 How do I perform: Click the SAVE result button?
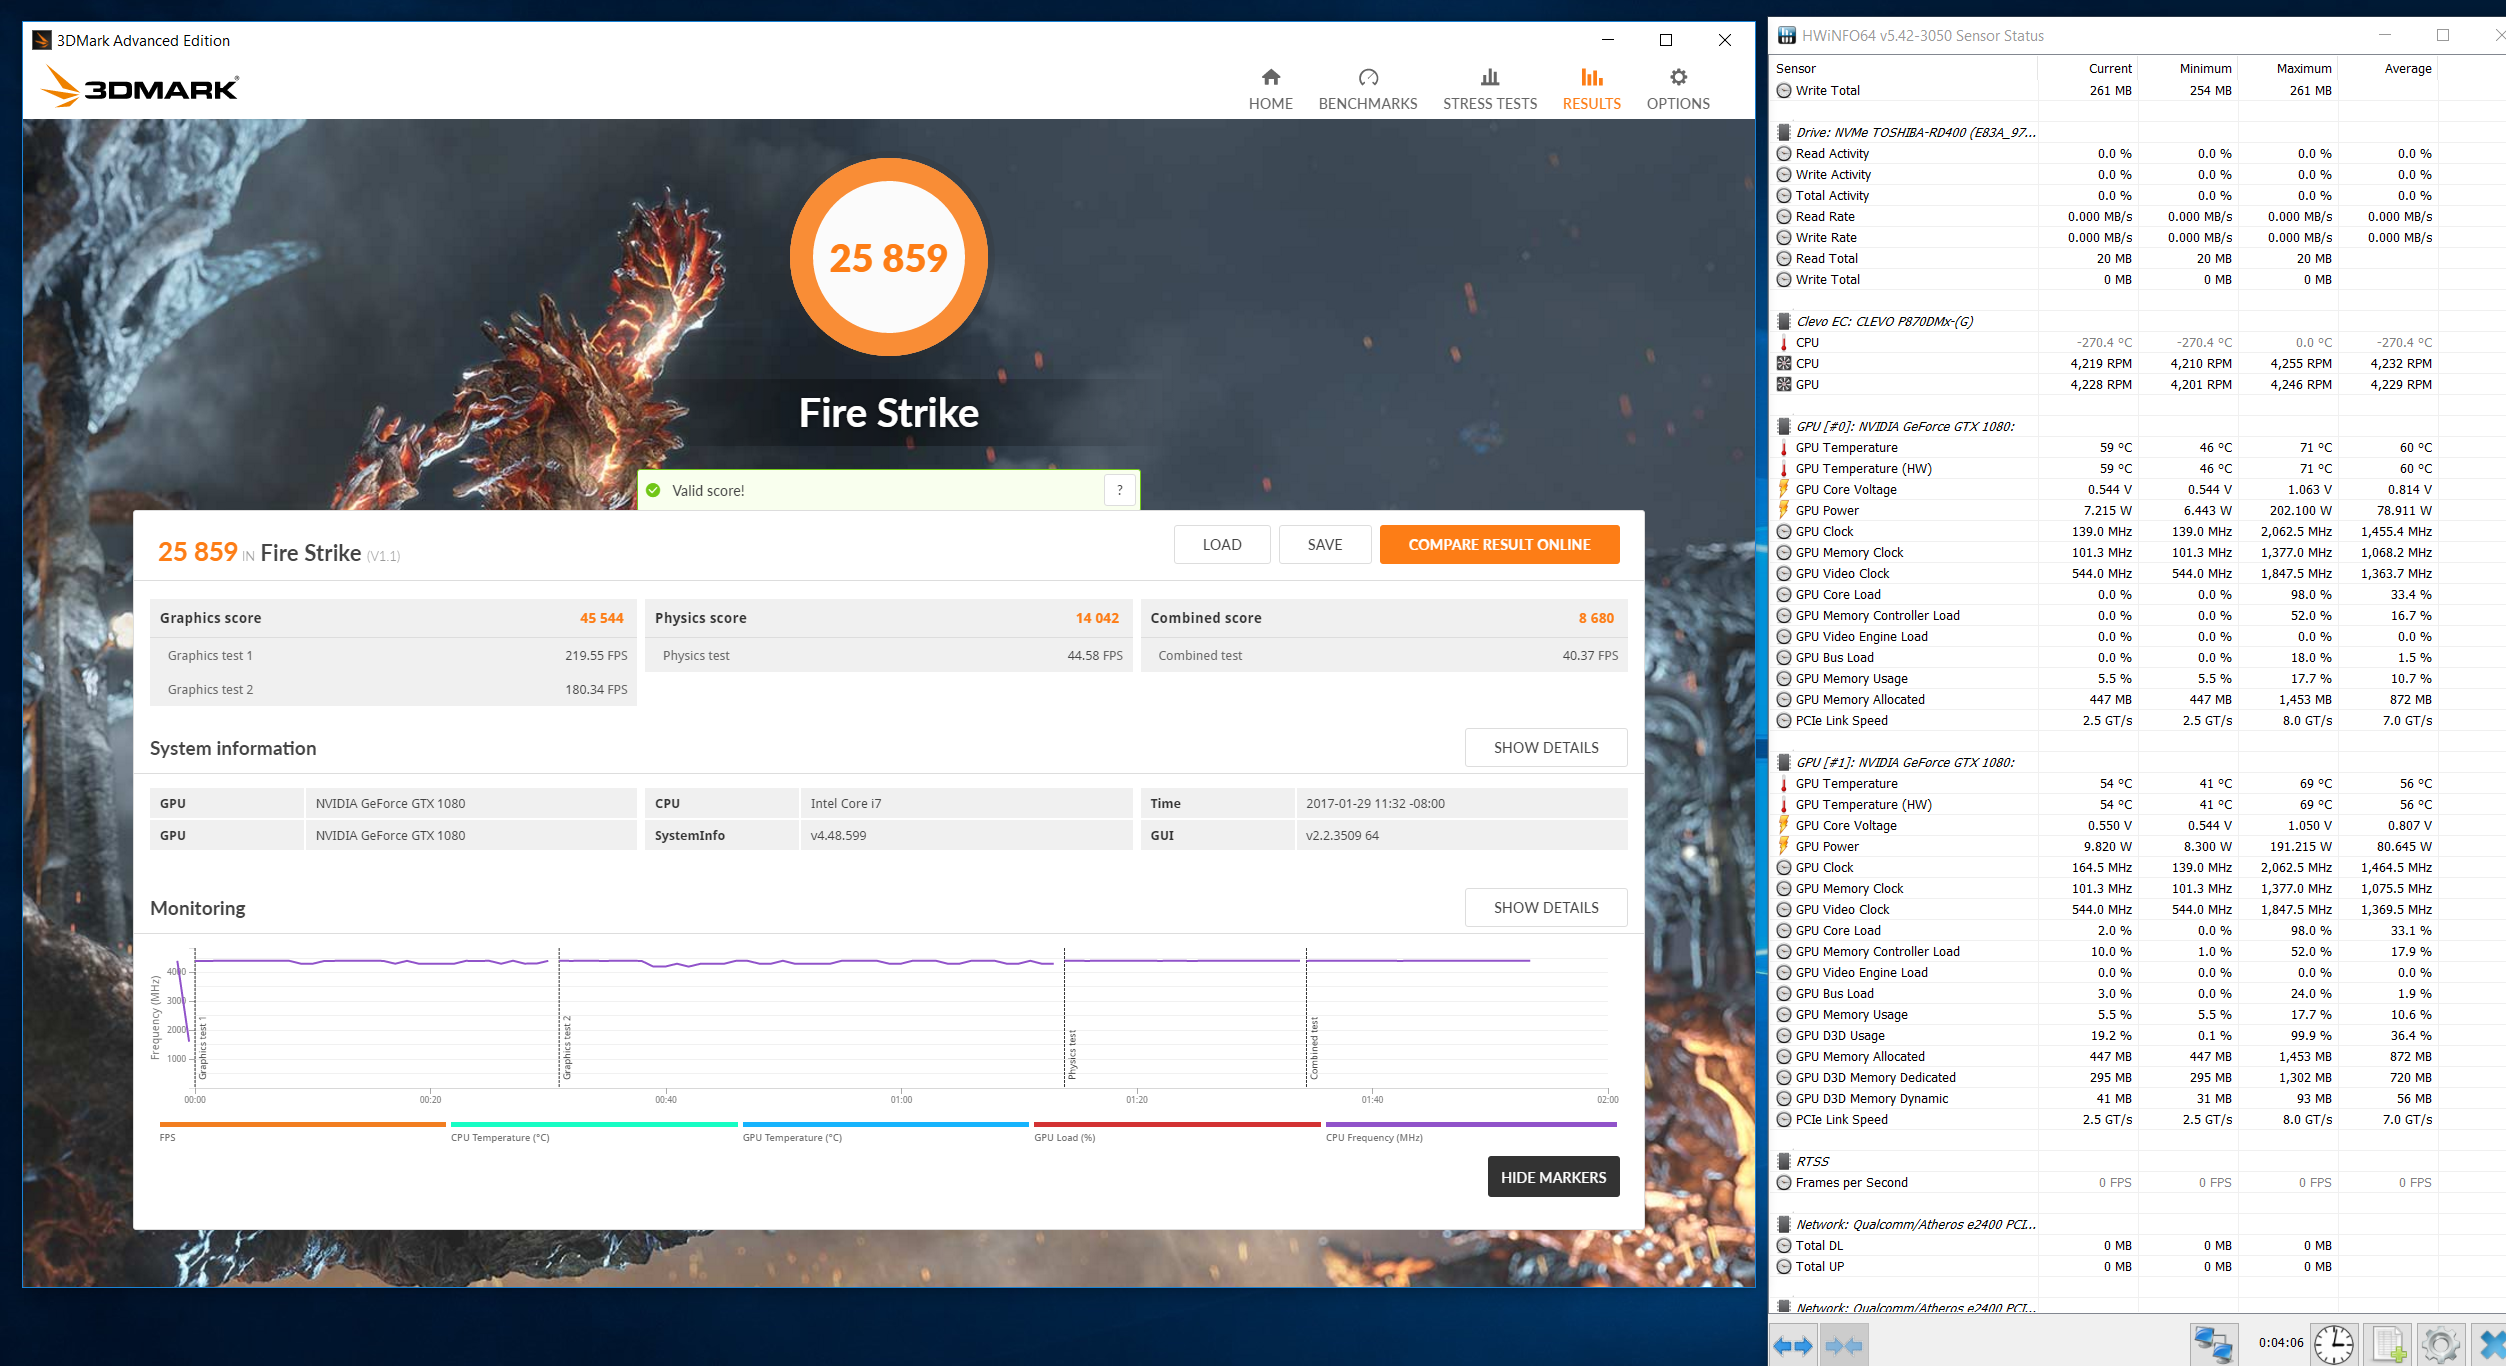[x=1324, y=544]
